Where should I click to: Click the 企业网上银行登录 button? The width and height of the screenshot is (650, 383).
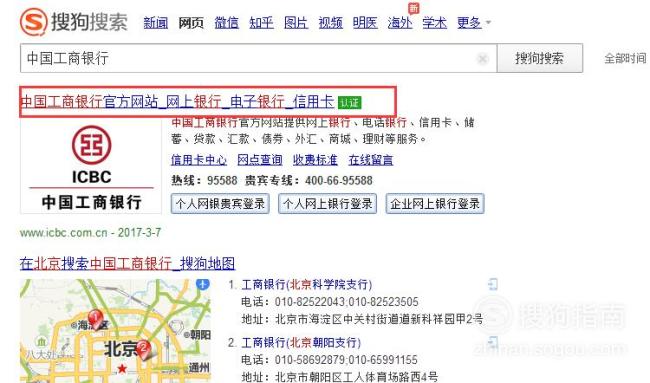(x=435, y=204)
